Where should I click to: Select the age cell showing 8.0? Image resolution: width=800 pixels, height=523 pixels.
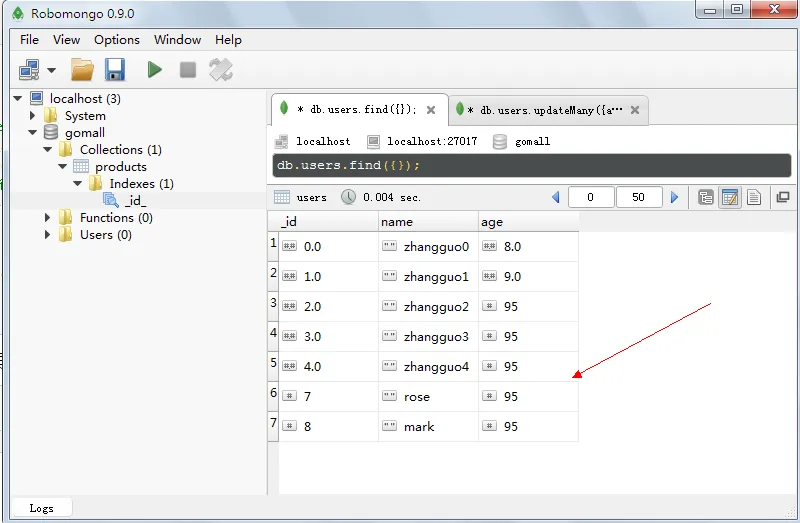(x=528, y=247)
